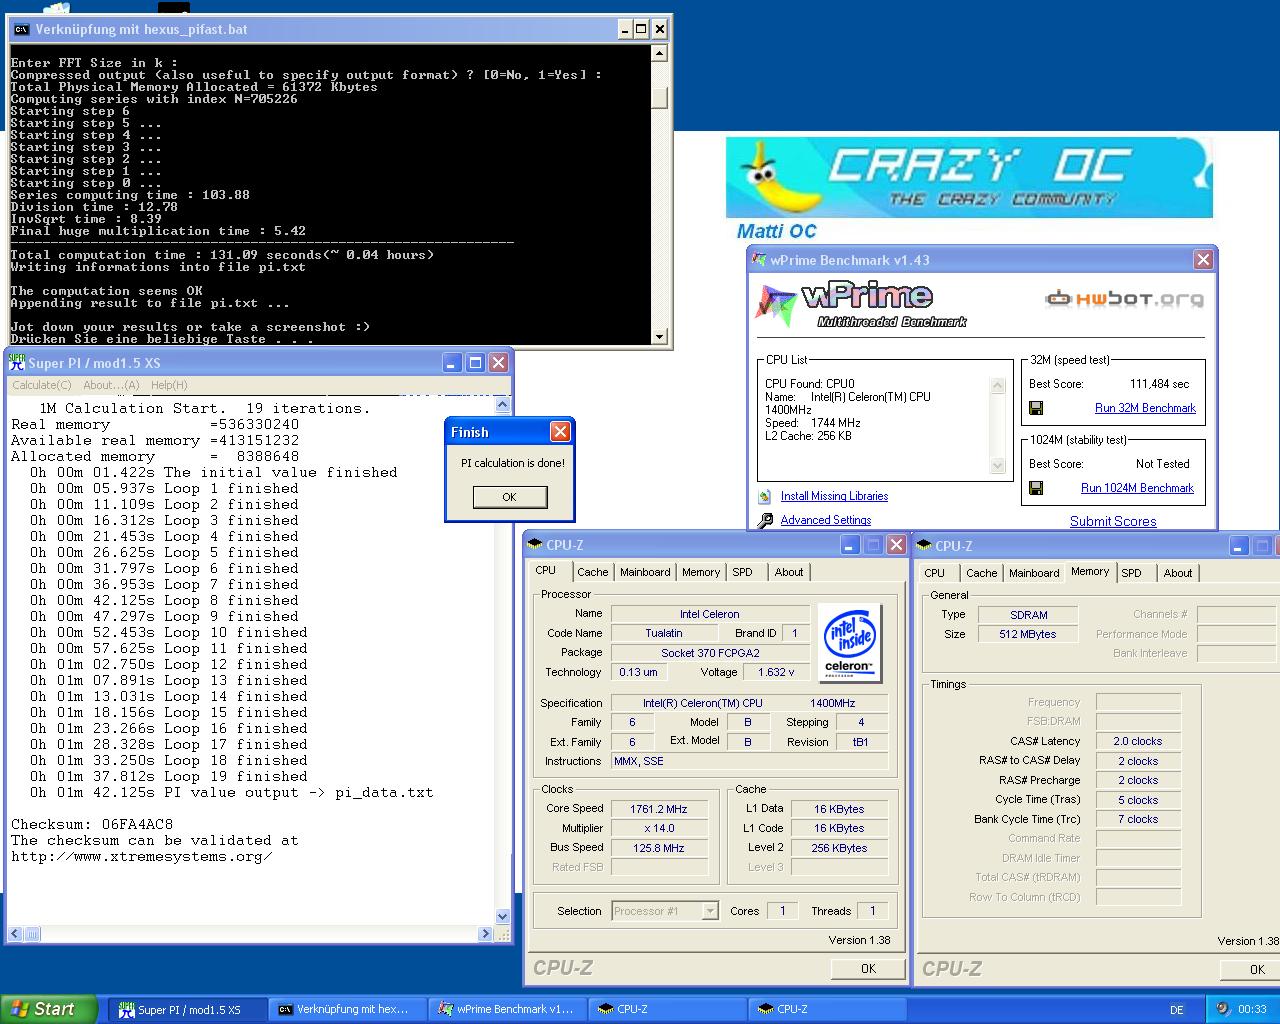This screenshot has width=1280, height=1024.
Task: Open the Calculate menu in Super PI
Action: tap(41, 385)
